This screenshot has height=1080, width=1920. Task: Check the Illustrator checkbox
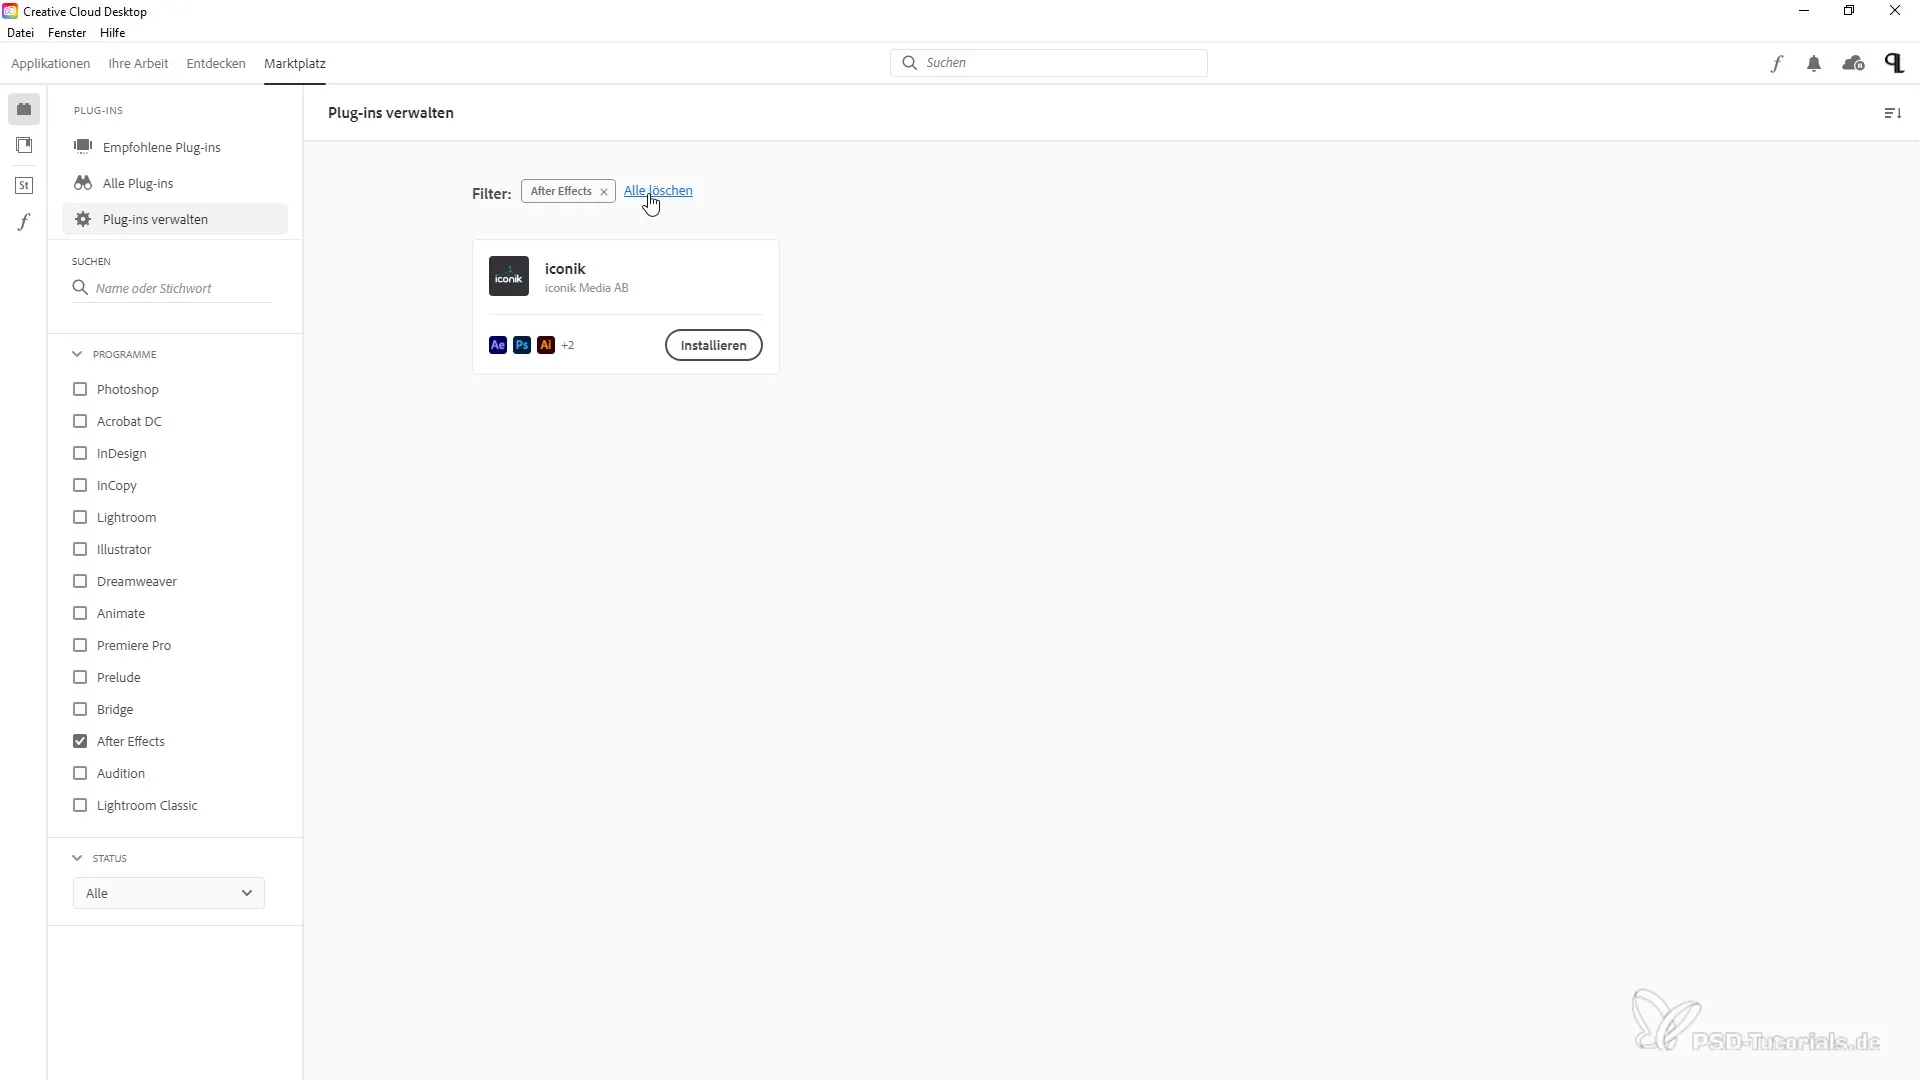(80, 549)
